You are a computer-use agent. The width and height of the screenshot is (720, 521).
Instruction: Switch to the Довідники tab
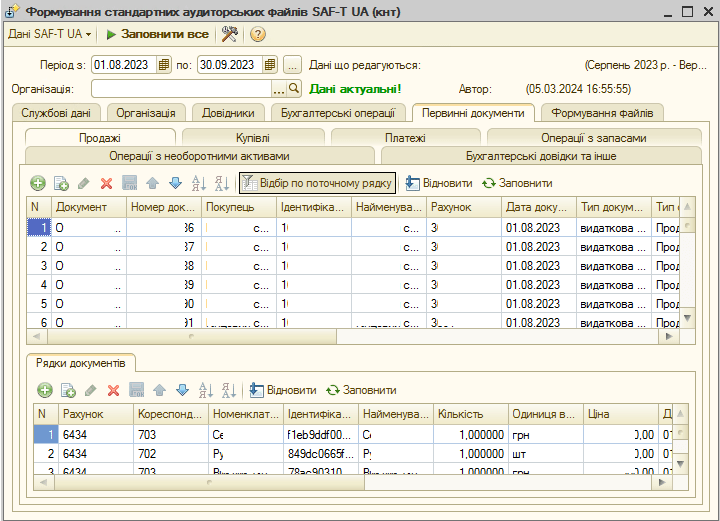(228, 113)
